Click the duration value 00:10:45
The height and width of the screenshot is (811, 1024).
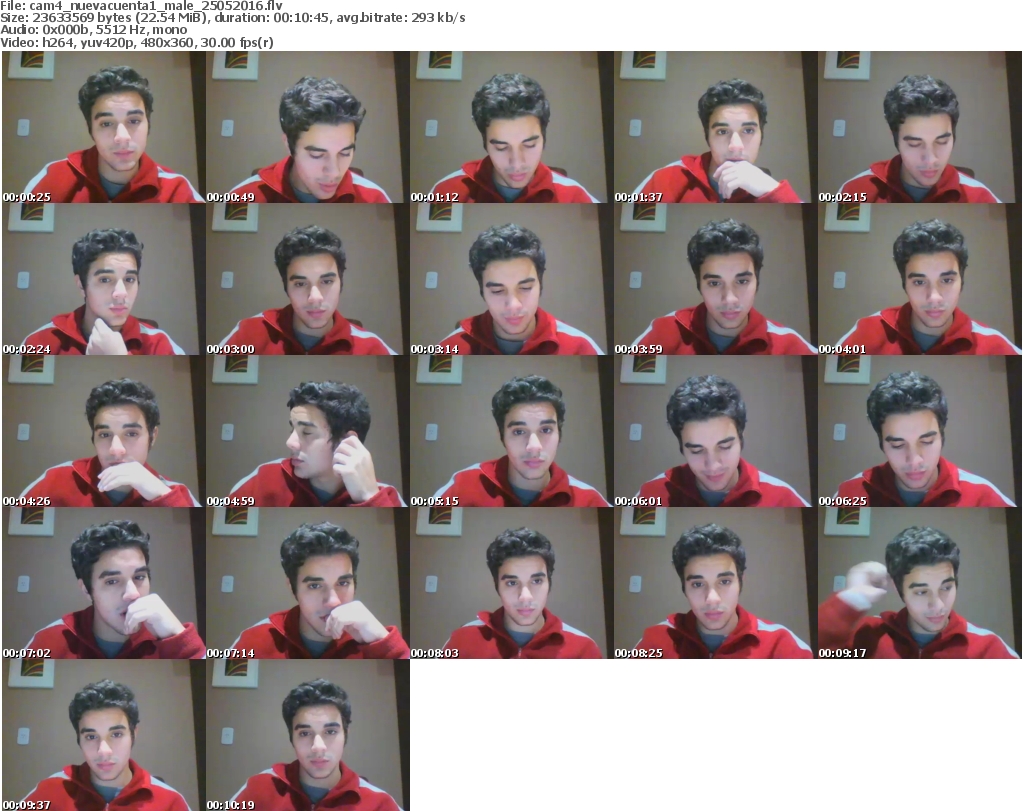pos(303,18)
